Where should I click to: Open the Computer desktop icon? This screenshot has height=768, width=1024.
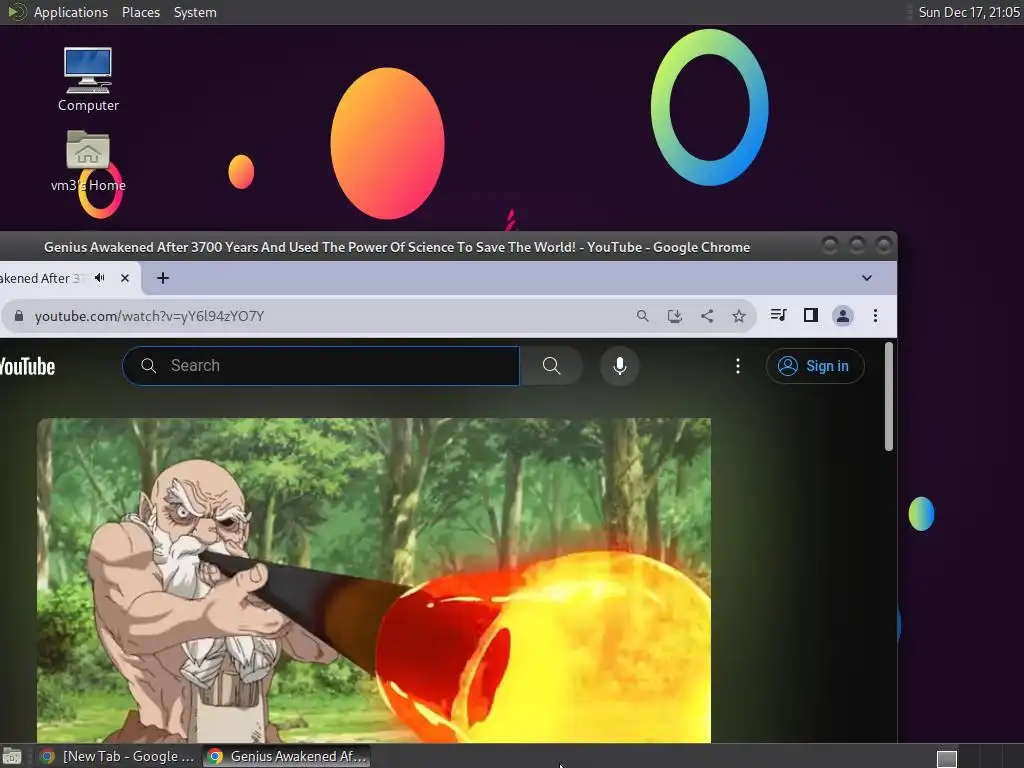tap(88, 79)
